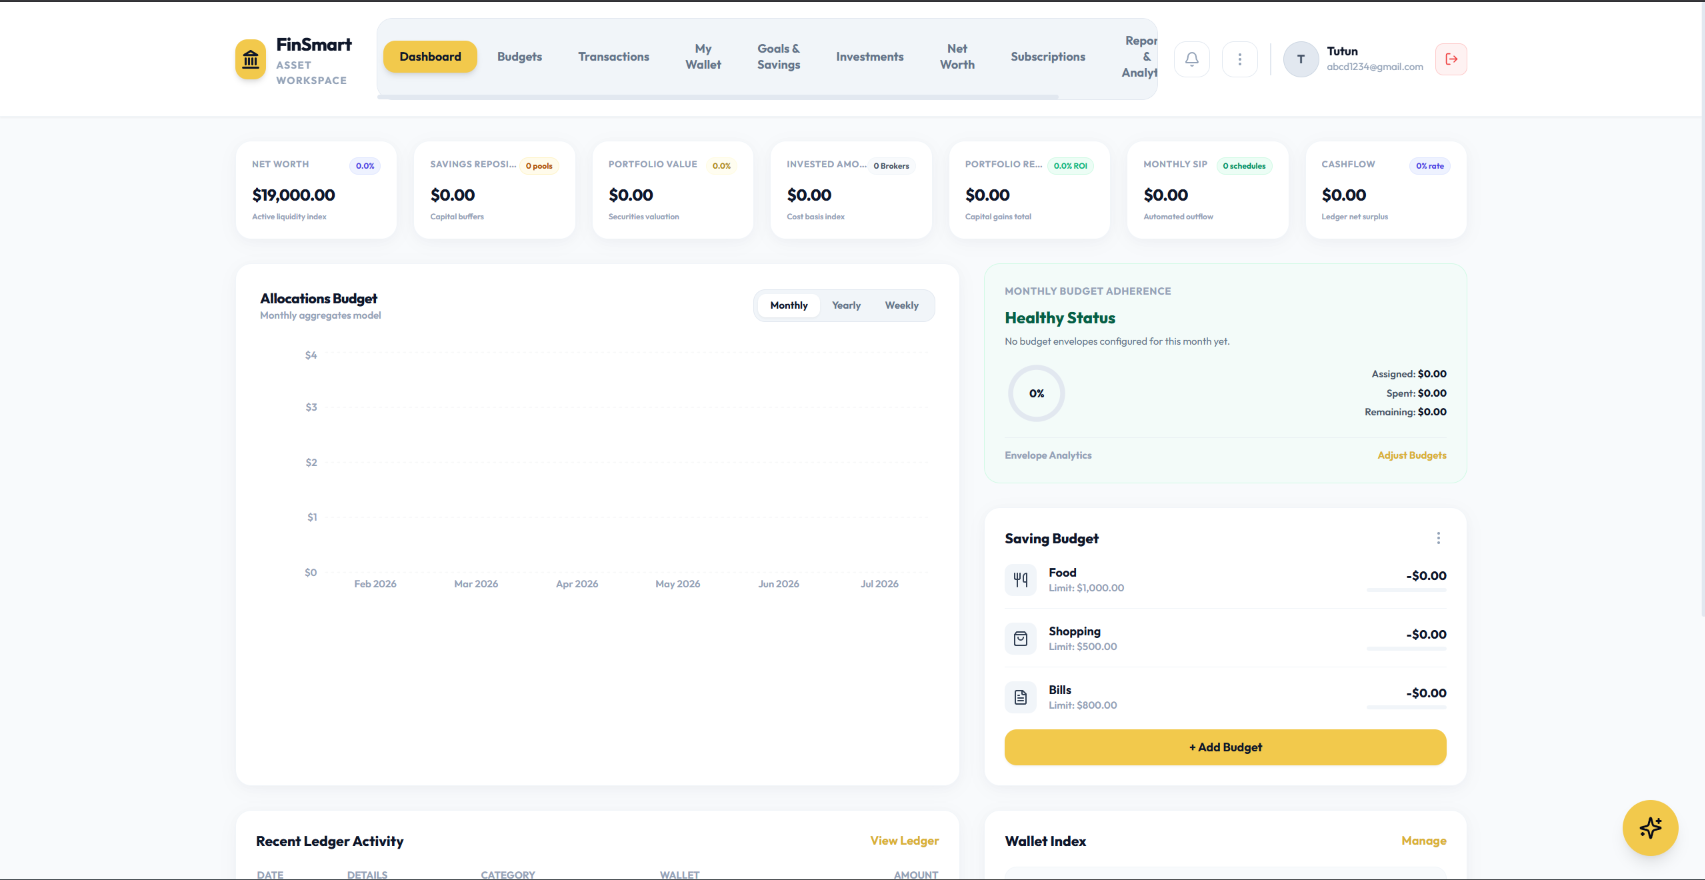Click the logout icon button
1705x880 pixels.
pos(1451,59)
